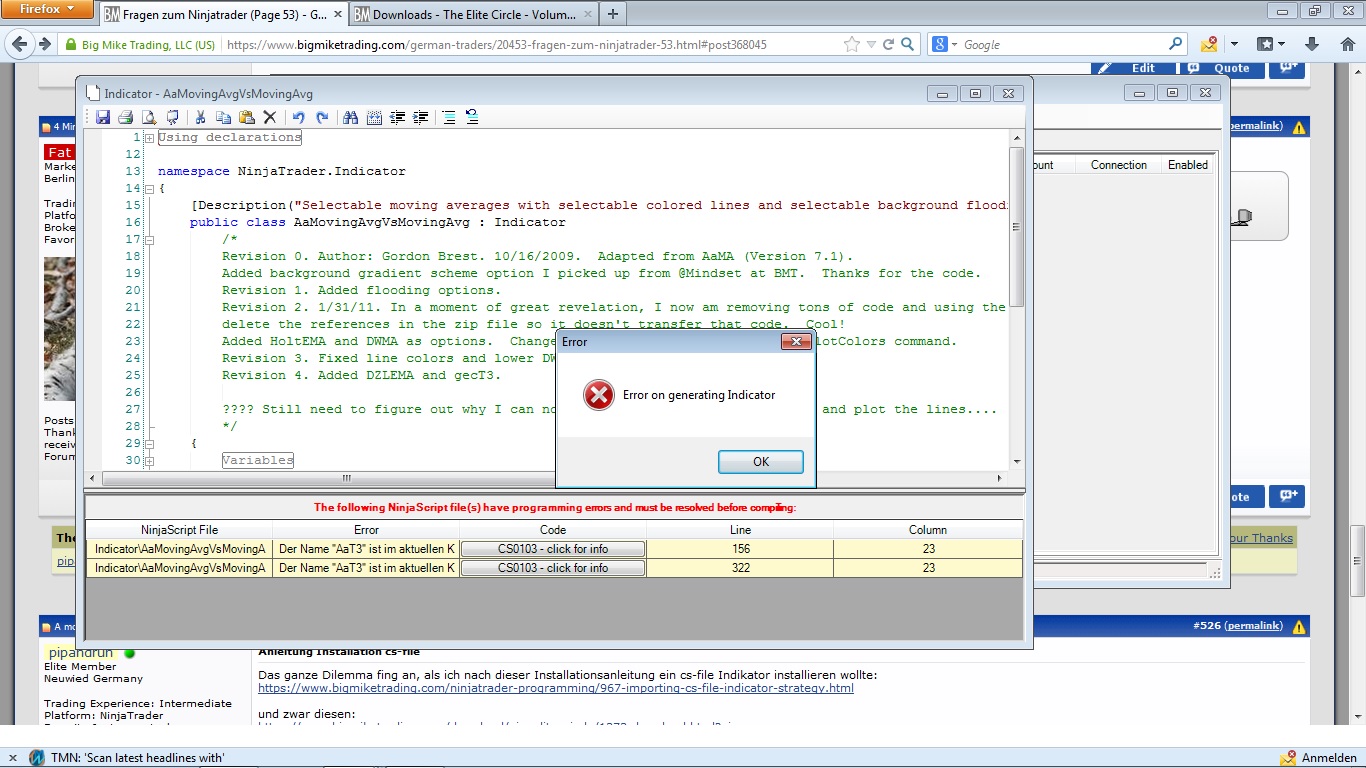Click CS0103 info button for line 156
Screen dimensions: 1366x768
(x=553, y=549)
